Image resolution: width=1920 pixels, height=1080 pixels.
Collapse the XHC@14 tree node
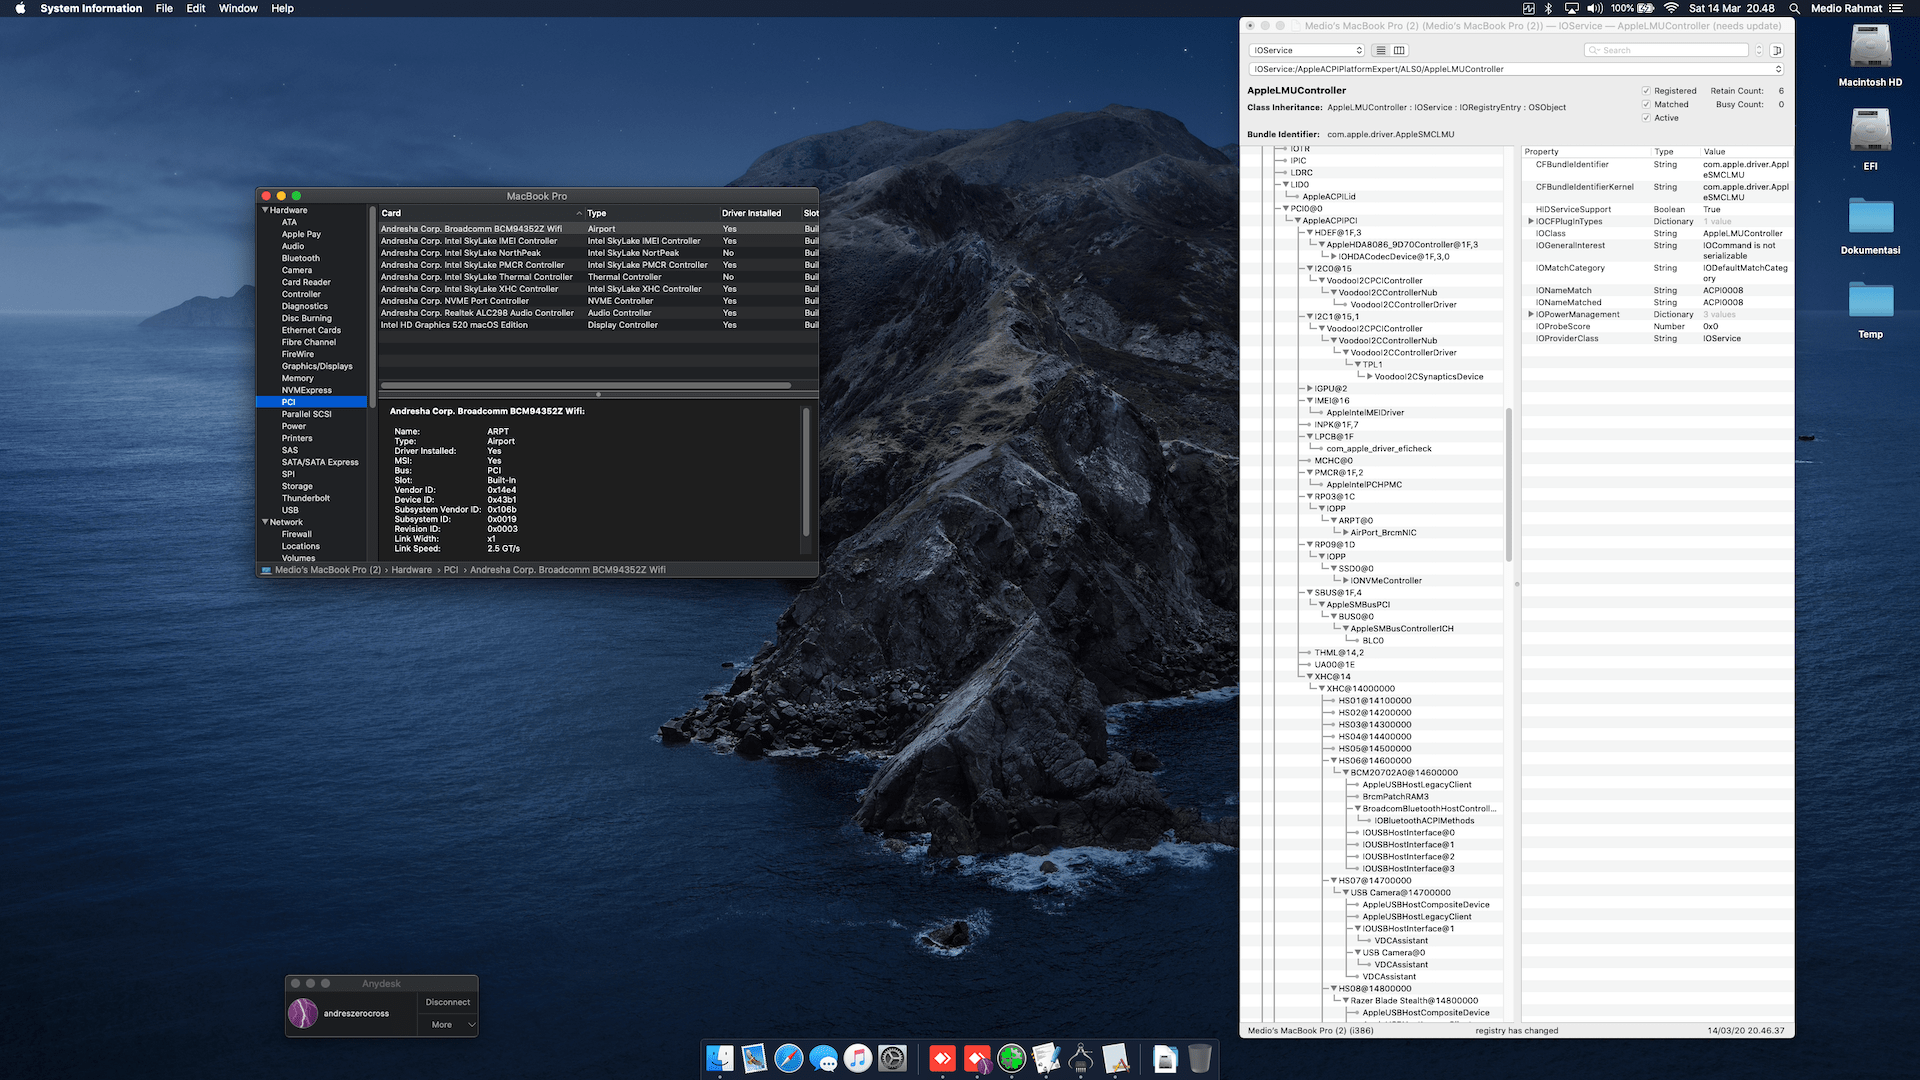tap(1310, 677)
